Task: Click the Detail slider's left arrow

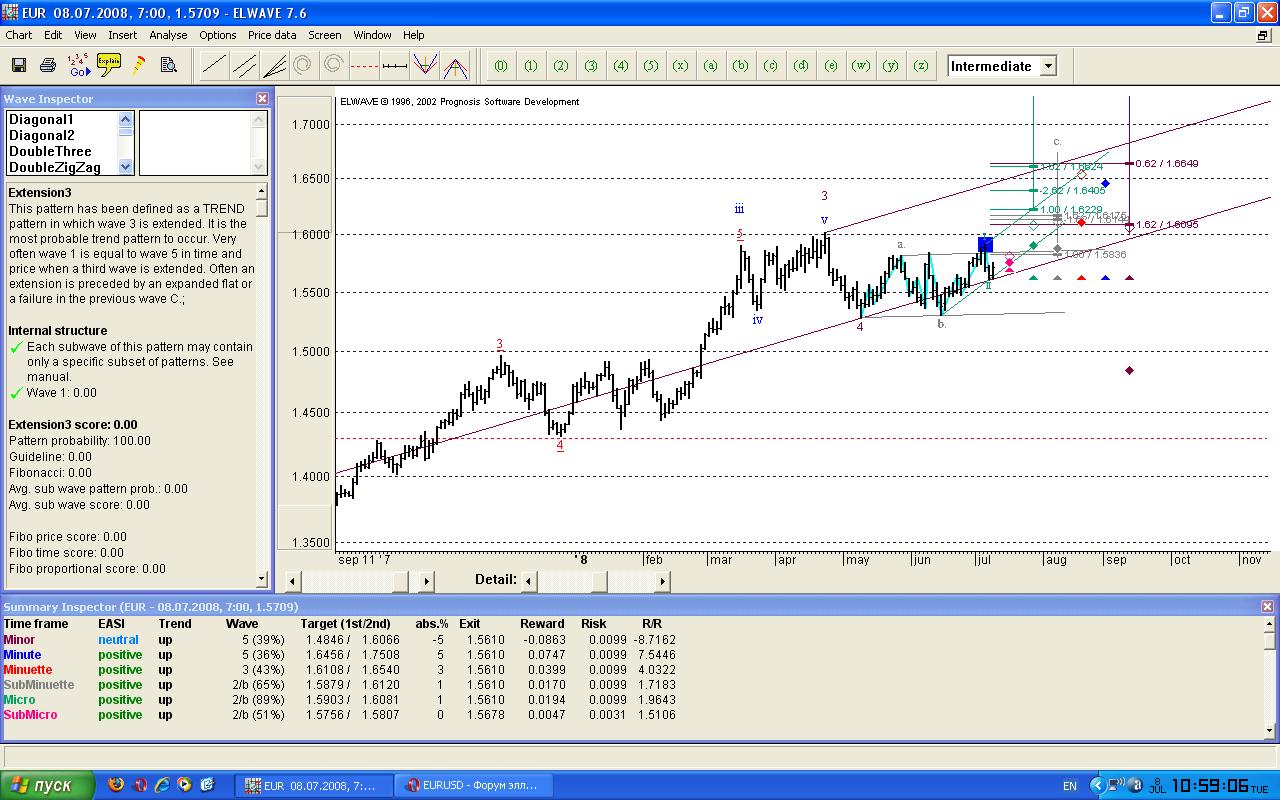Action: click(529, 581)
